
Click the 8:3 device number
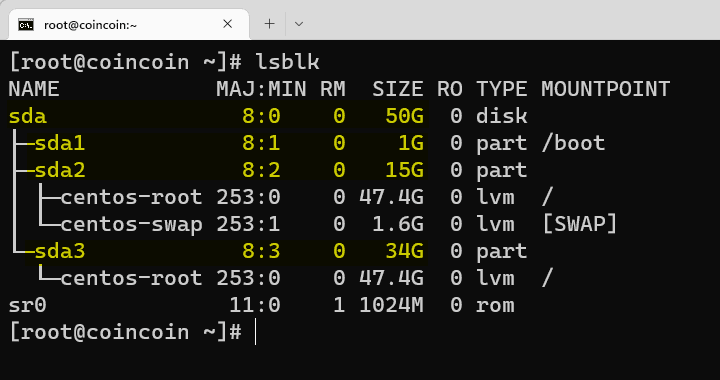point(261,251)
